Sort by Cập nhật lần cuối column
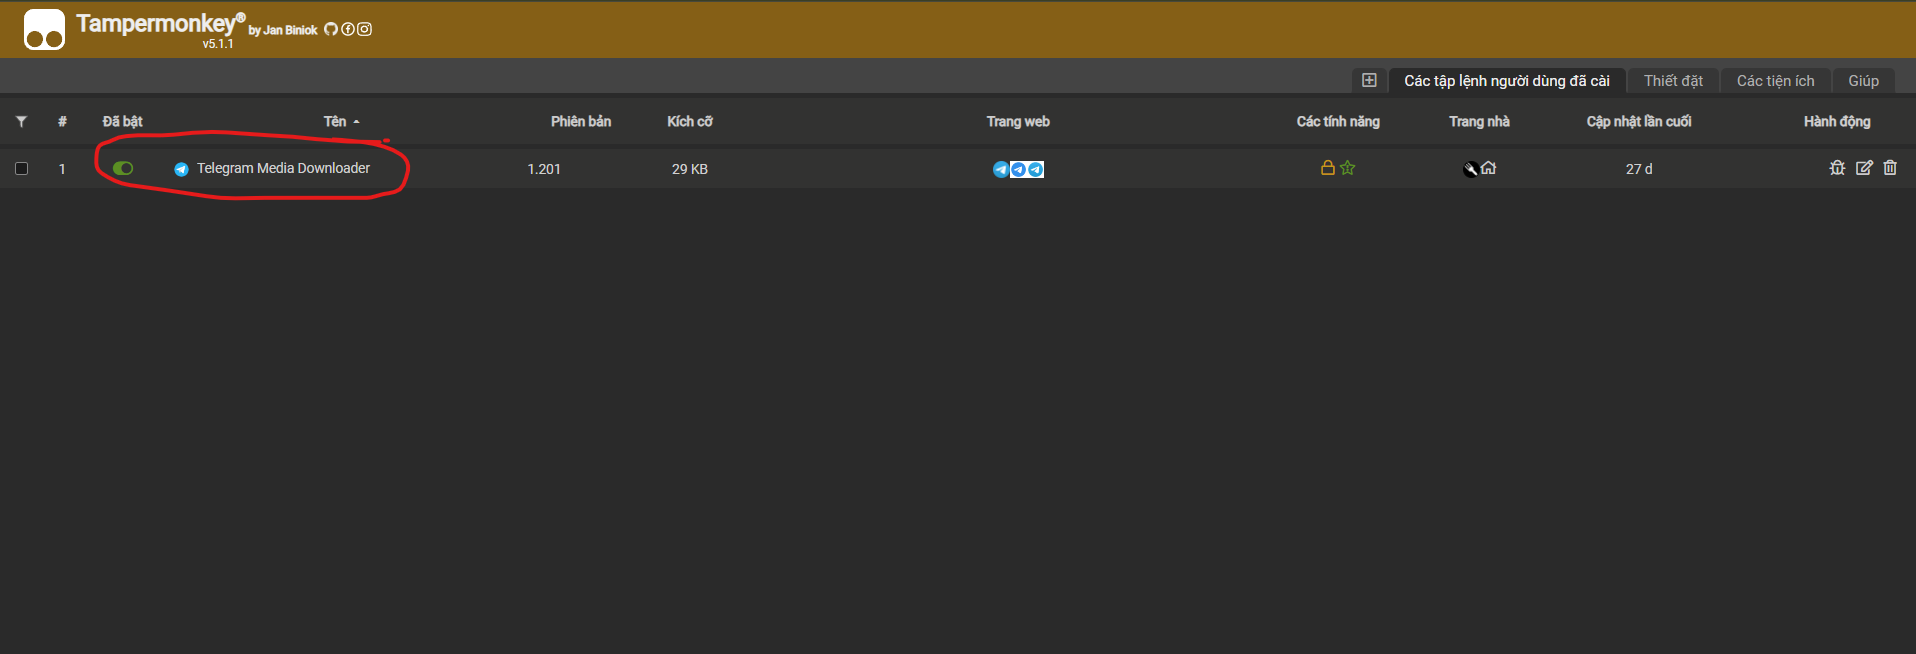Image resolution: width=1916 pixels, height=654 pixels. click(1638, 121)
